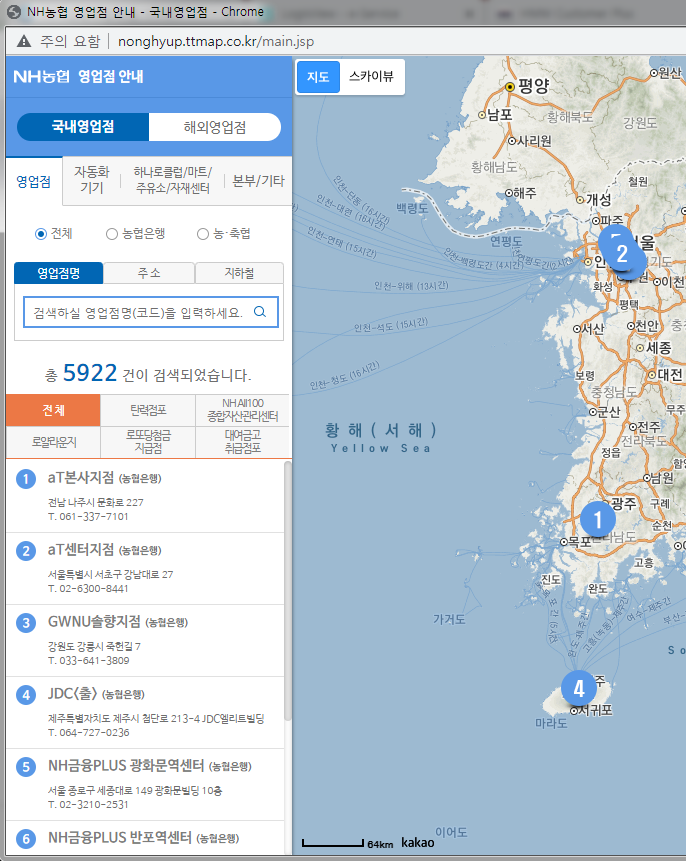This screenshot has width=686, height=861.
Task: Select the 농협은행 radio button
Action: (x=111, y=234)
